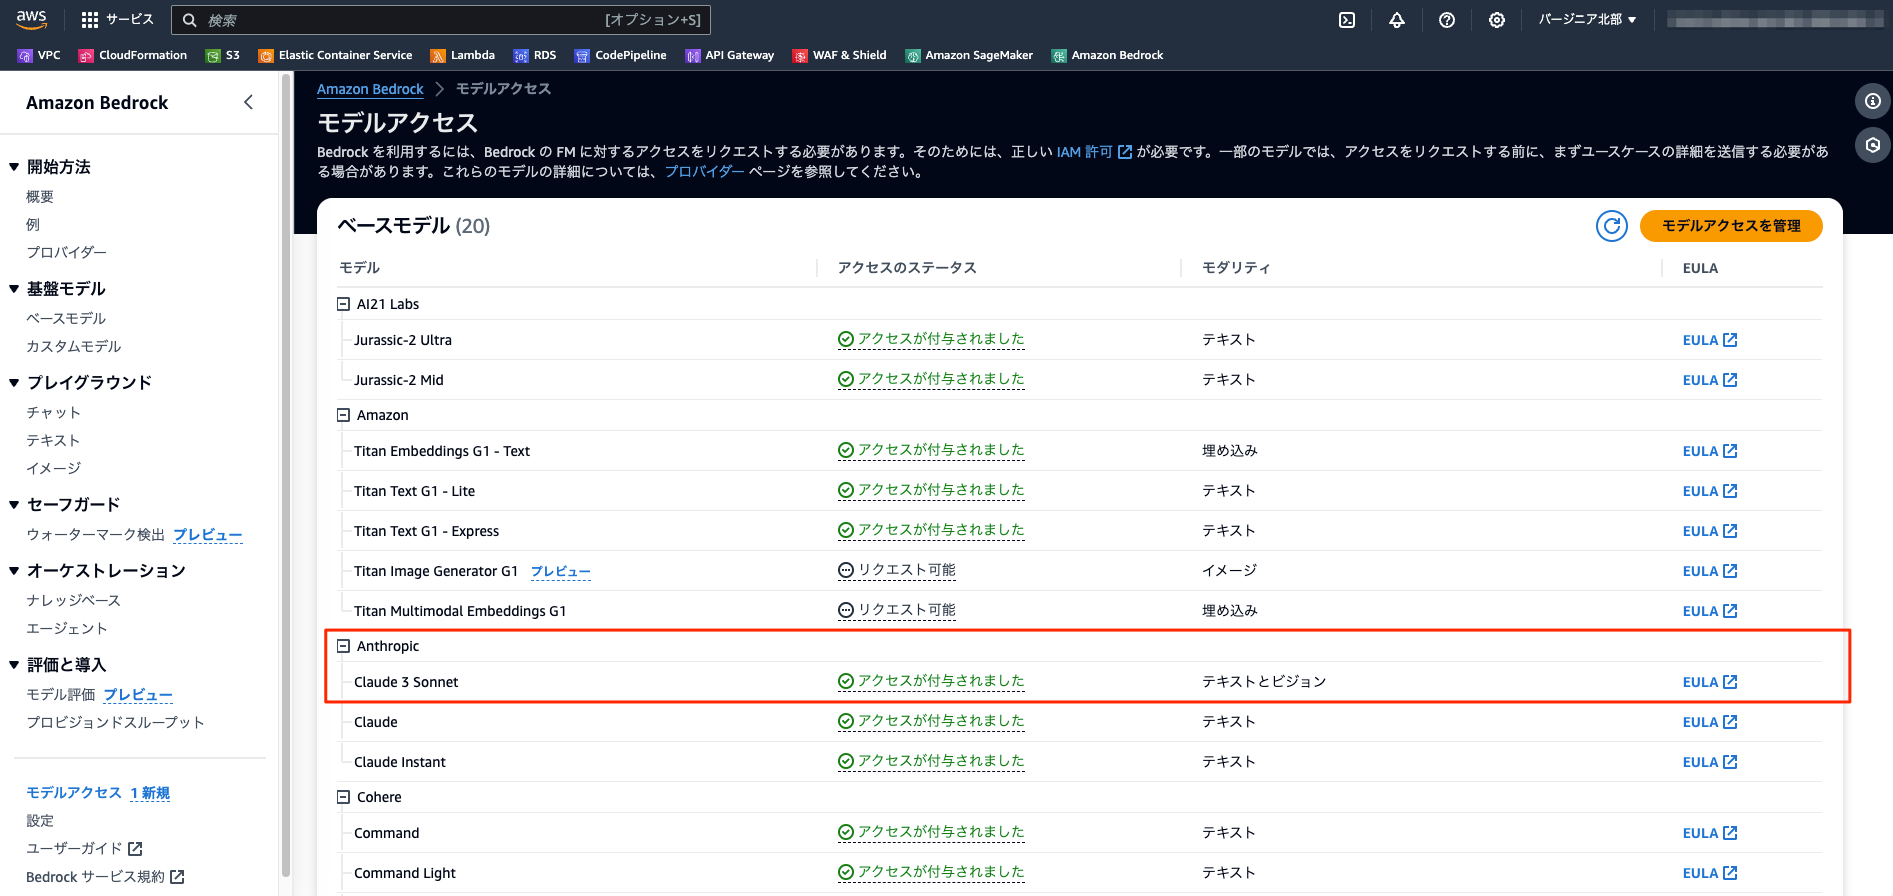The image size is (1893, 896).
Task: Click the アクセスのステータス column header
Action: pyautogui.click(x=907, y=268)
